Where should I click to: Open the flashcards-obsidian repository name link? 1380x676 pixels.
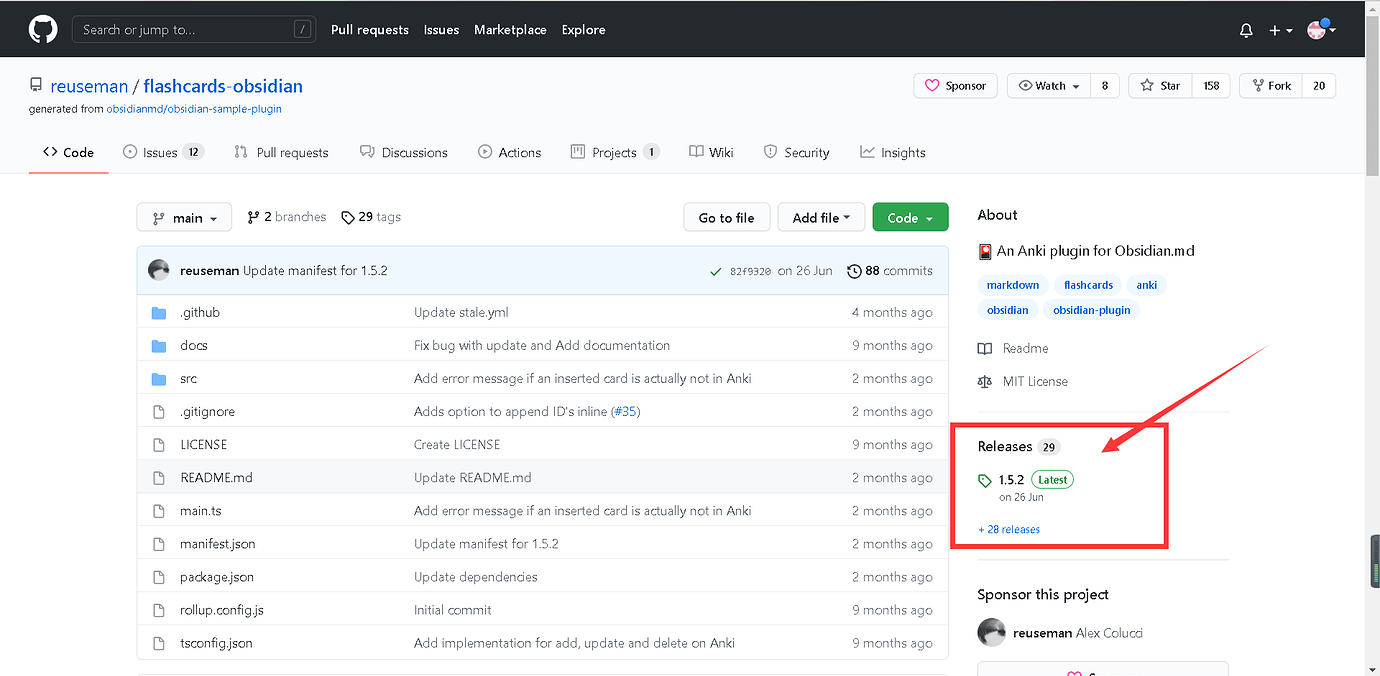pos(223,86)
